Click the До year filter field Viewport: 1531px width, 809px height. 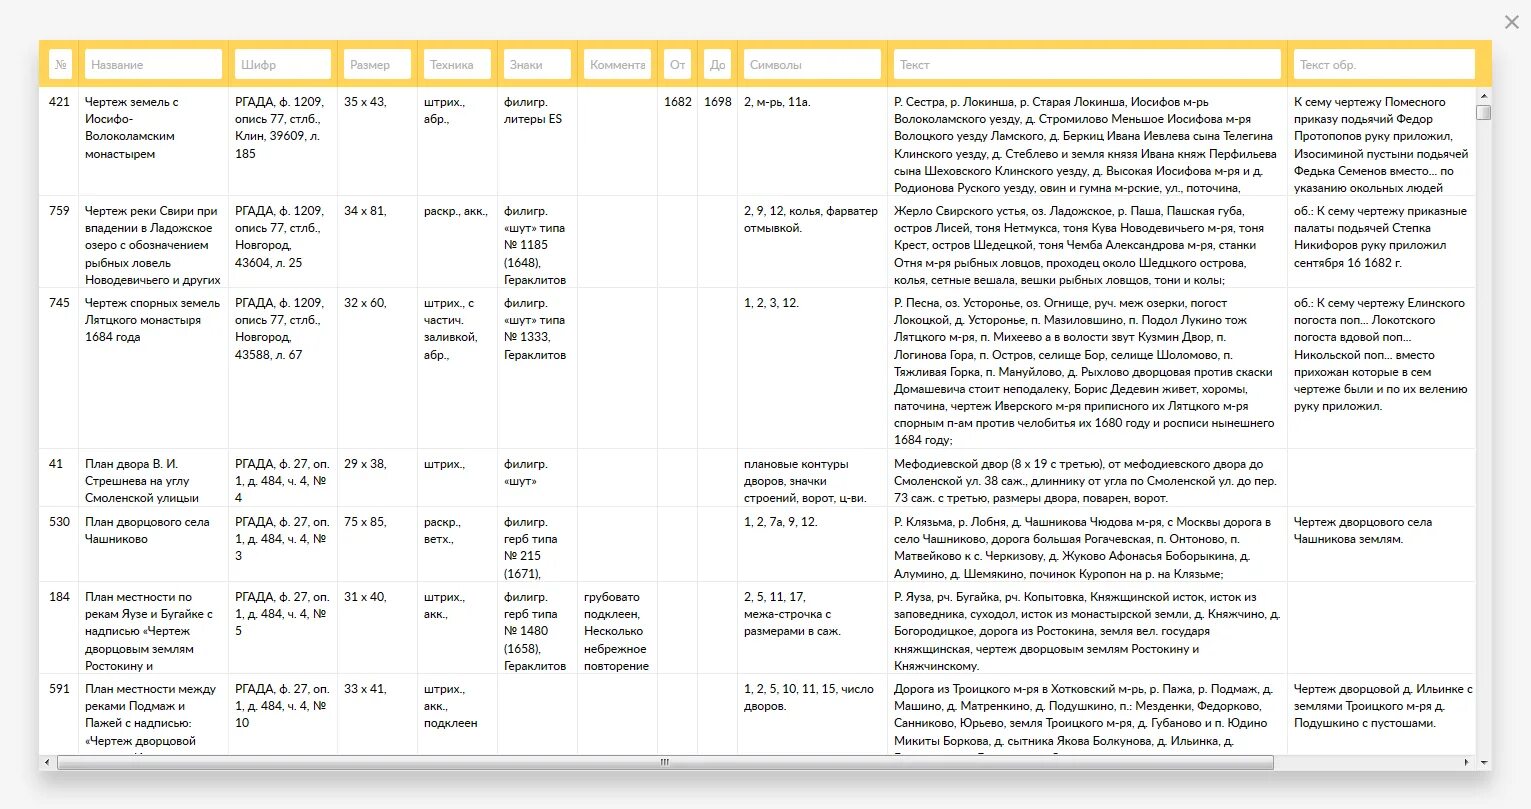(717, 64)
